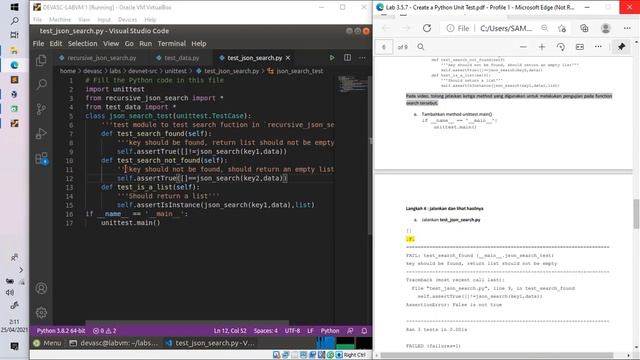Open the Manage gear in VS Code
640x360 pixels.
click(41, 313)
